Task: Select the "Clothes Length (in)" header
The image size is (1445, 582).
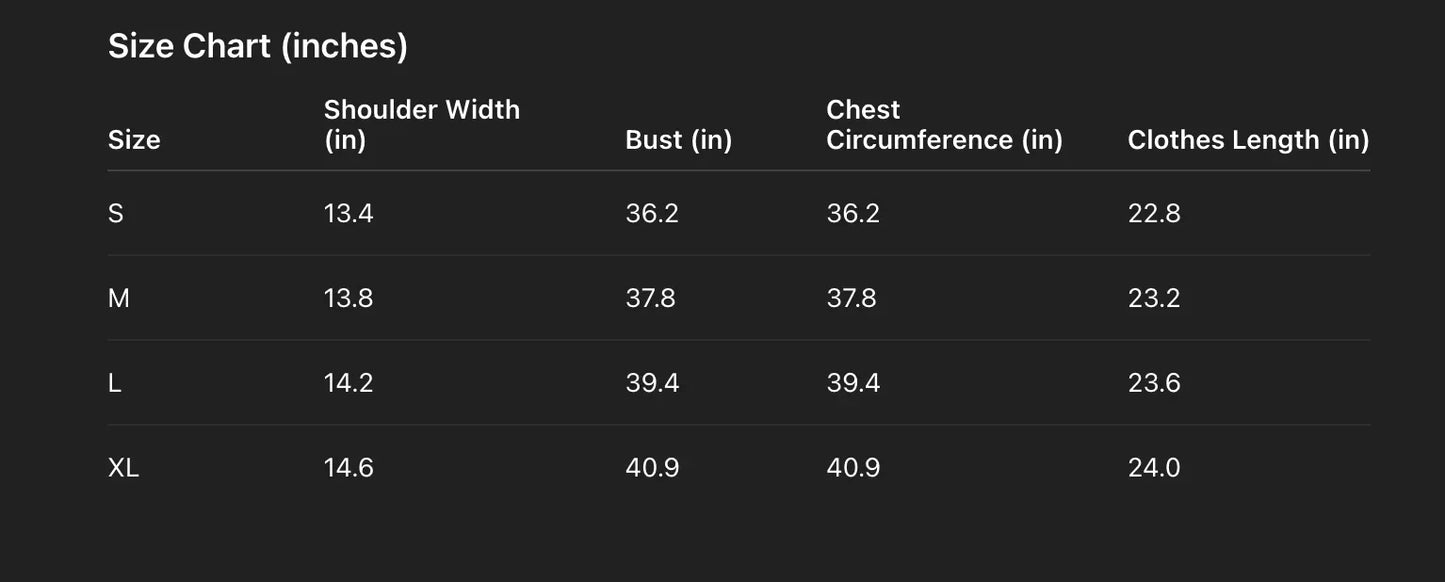Action: point(1247,140)
